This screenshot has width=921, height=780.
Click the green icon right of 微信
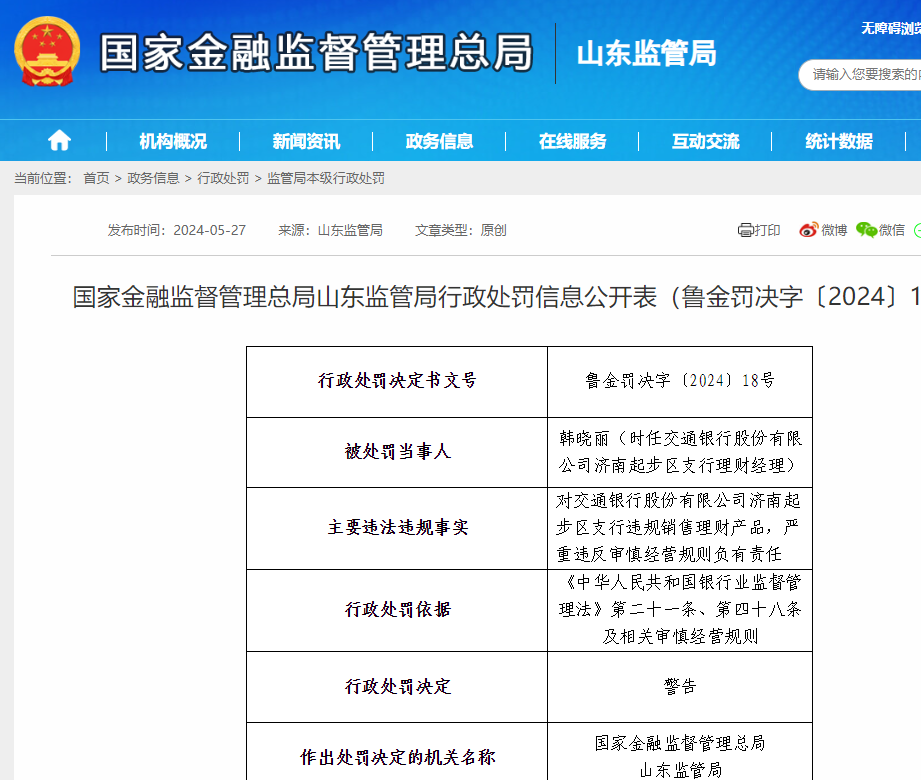pos(916,230)
